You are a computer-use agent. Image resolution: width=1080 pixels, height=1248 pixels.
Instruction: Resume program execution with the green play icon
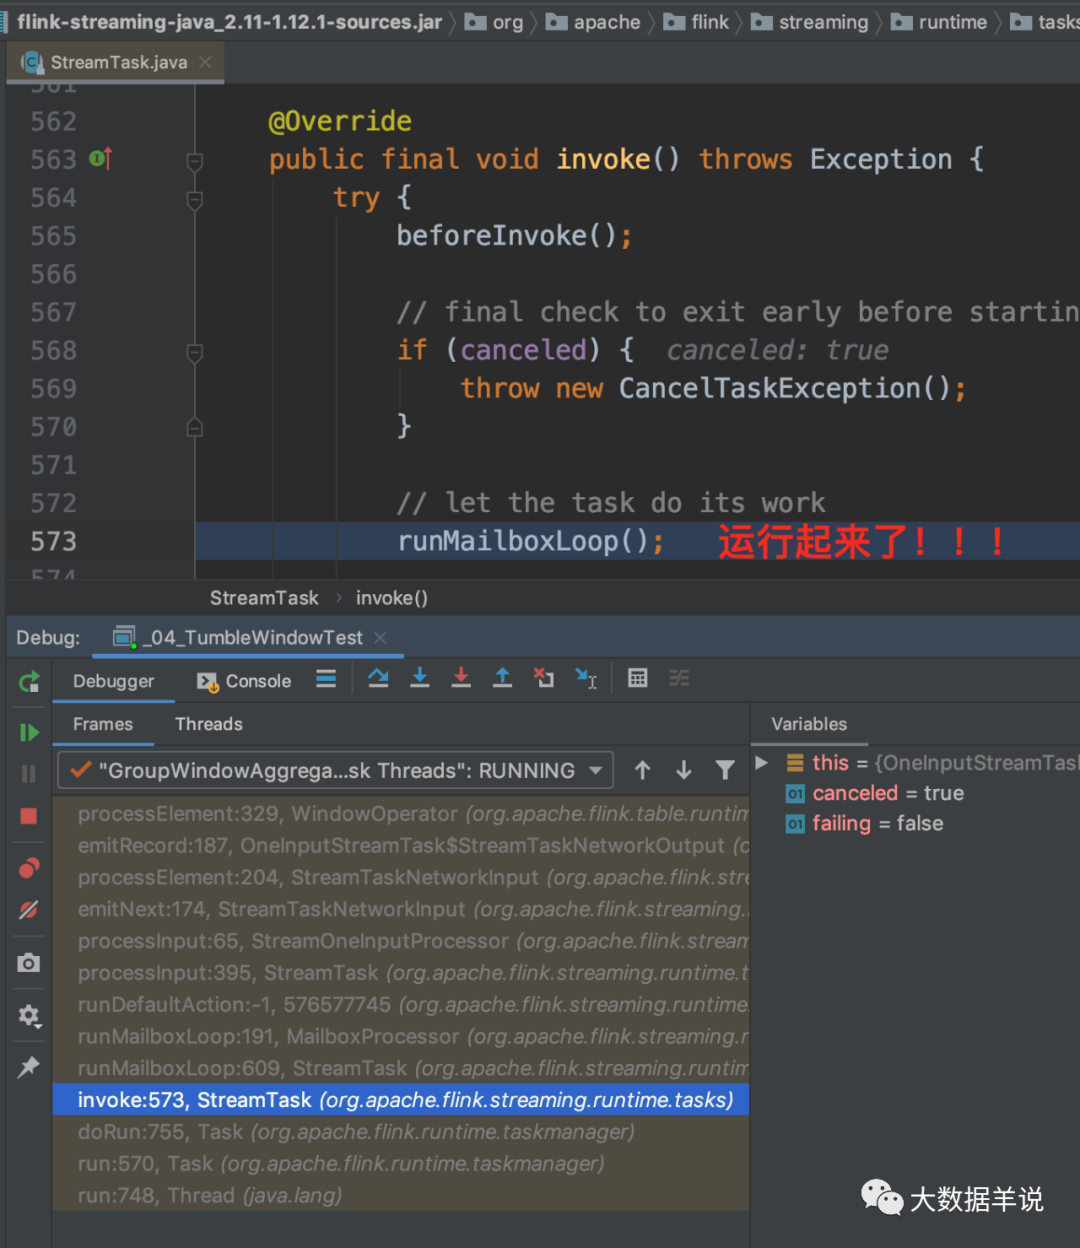[x=28, y=732]
